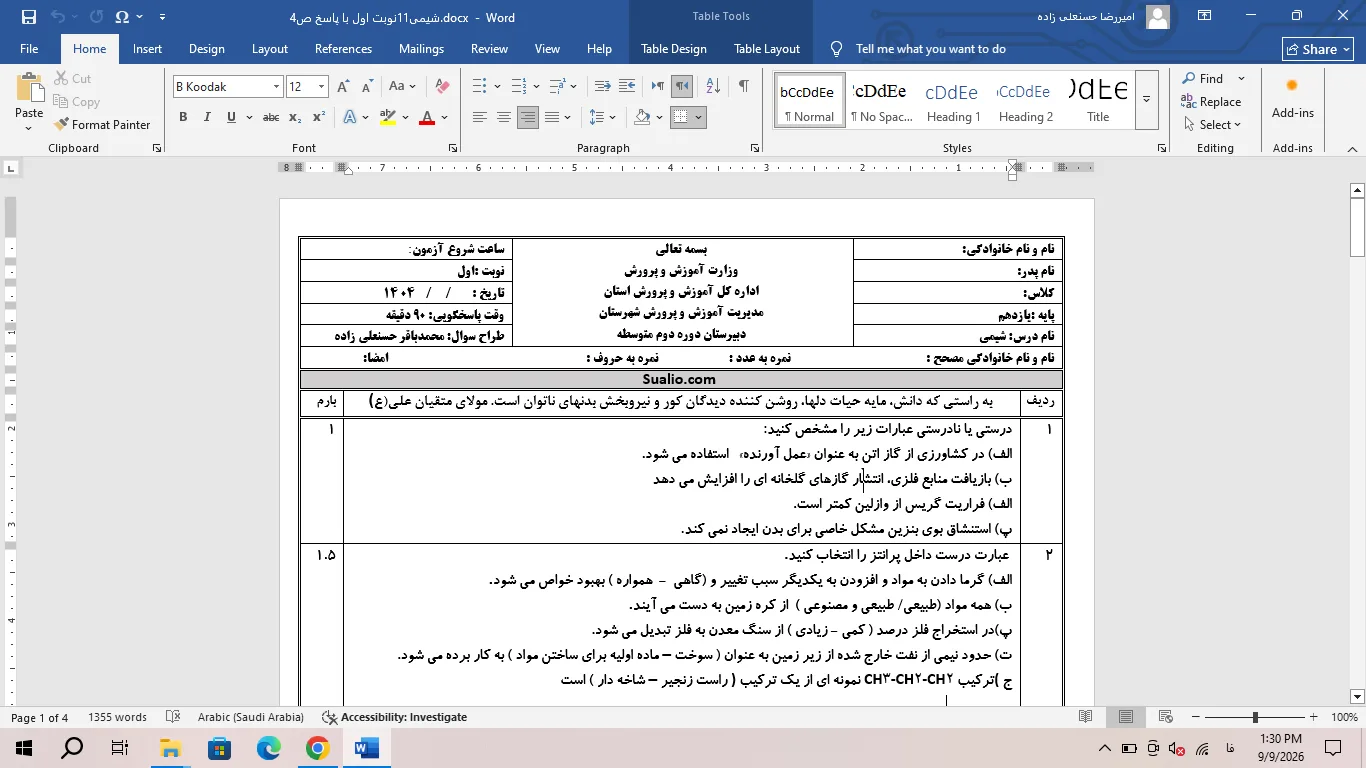Center align the text
This screenshot has height=768, width=1366.
tap(504, 117)
